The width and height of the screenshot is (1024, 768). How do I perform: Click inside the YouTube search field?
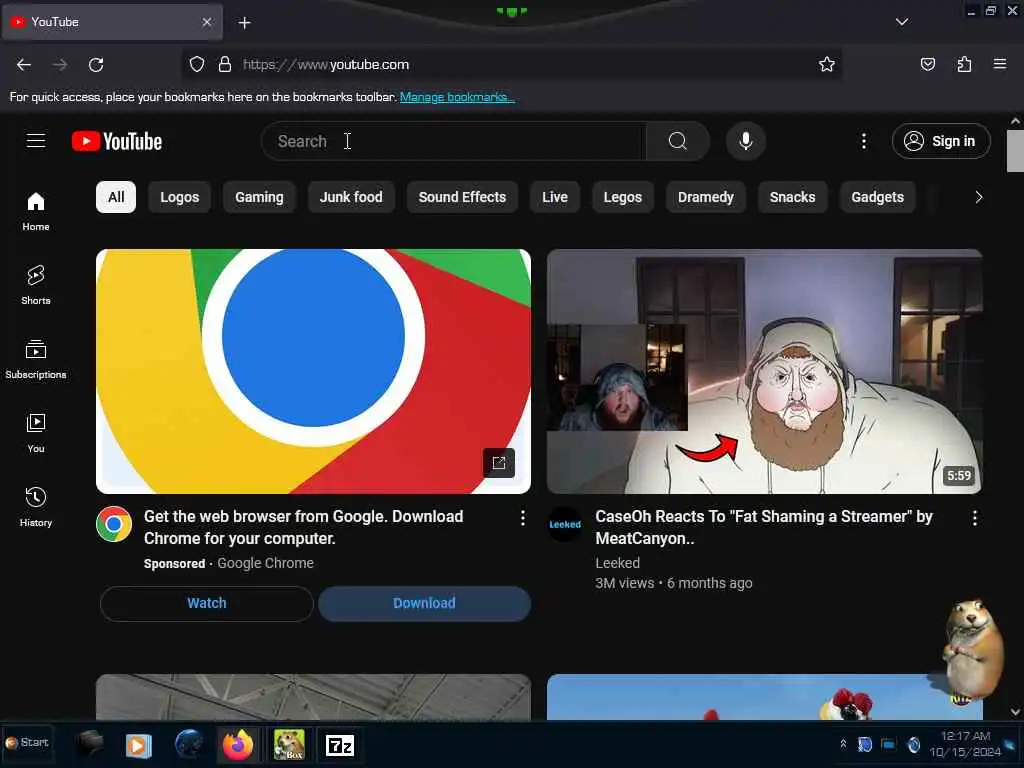pos(454,141)
